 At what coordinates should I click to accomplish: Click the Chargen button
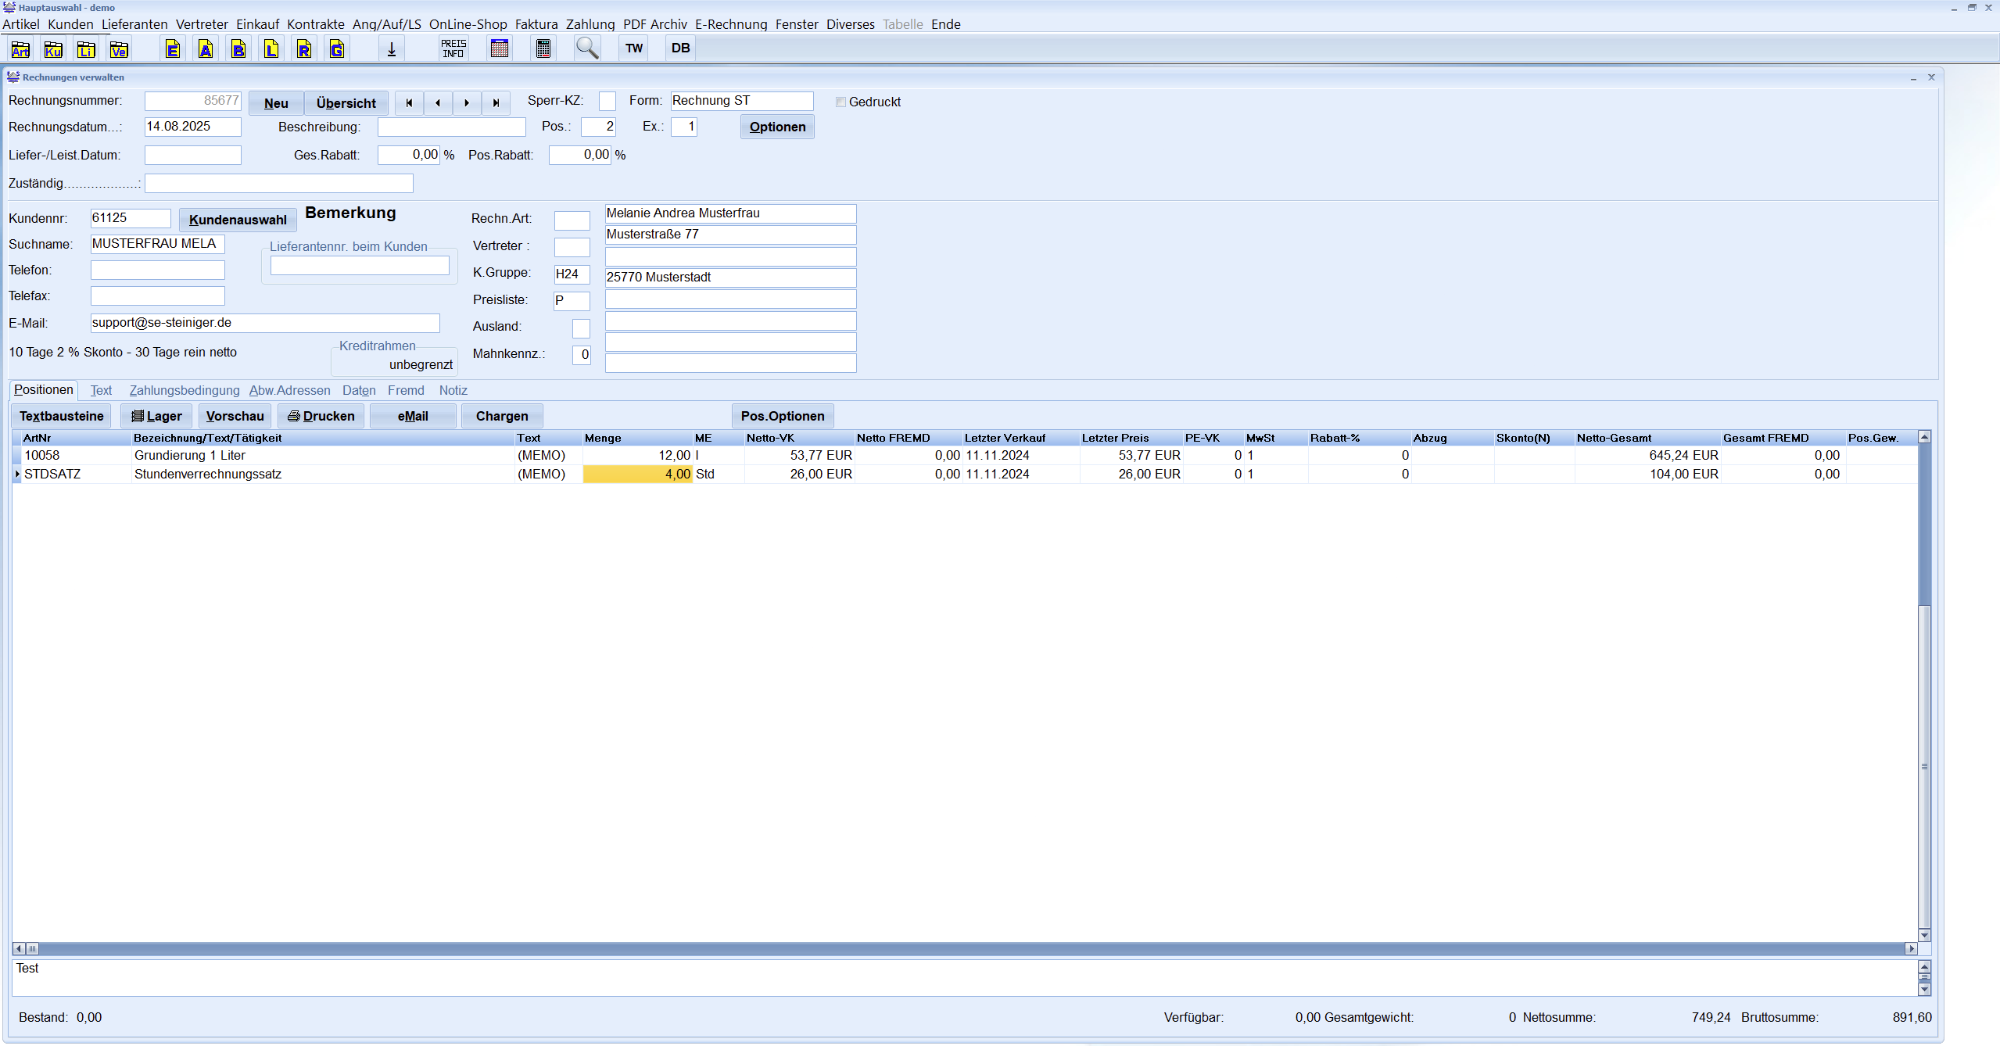[x=502, y=416]
